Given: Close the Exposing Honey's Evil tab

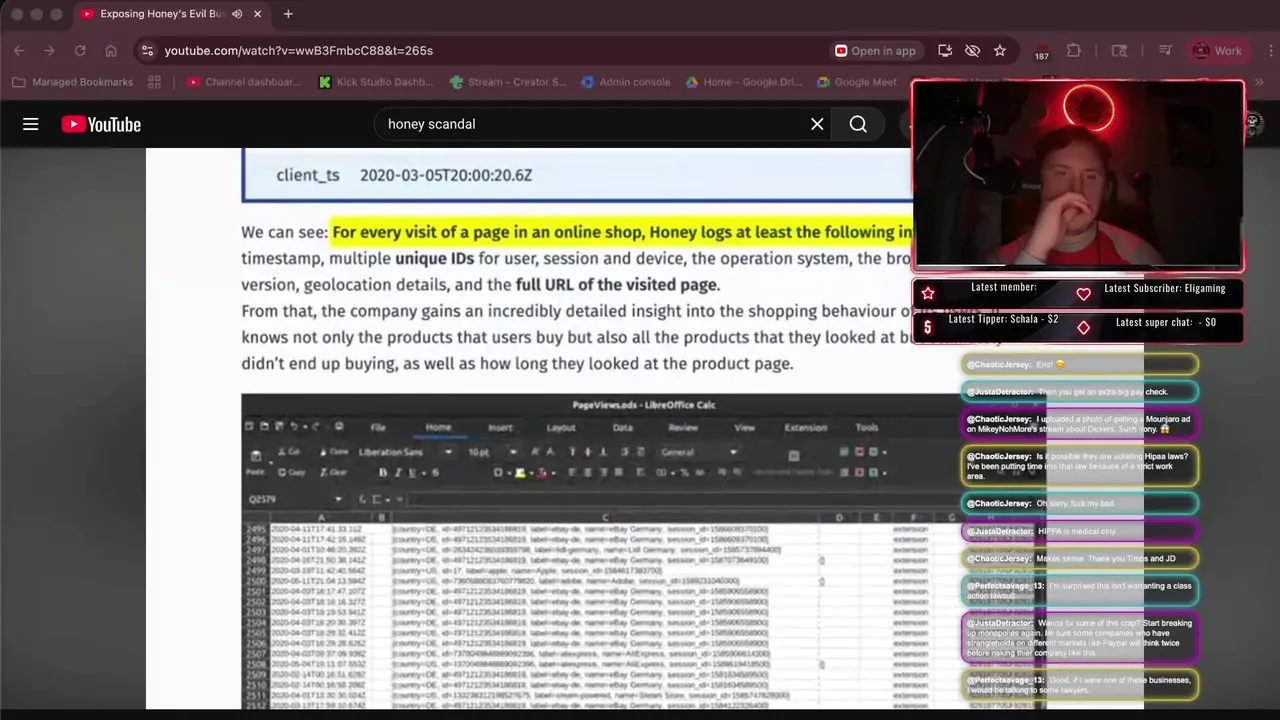Looking at the screenshot, I should pos(257,14).
